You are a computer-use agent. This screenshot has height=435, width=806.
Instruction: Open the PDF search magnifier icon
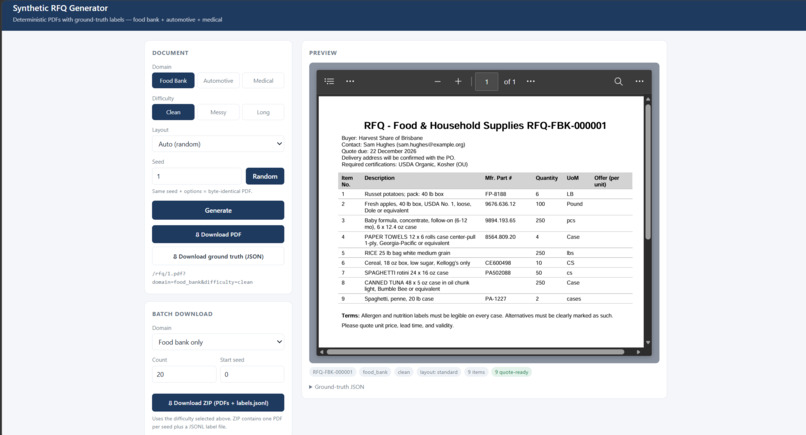point(618,81)
